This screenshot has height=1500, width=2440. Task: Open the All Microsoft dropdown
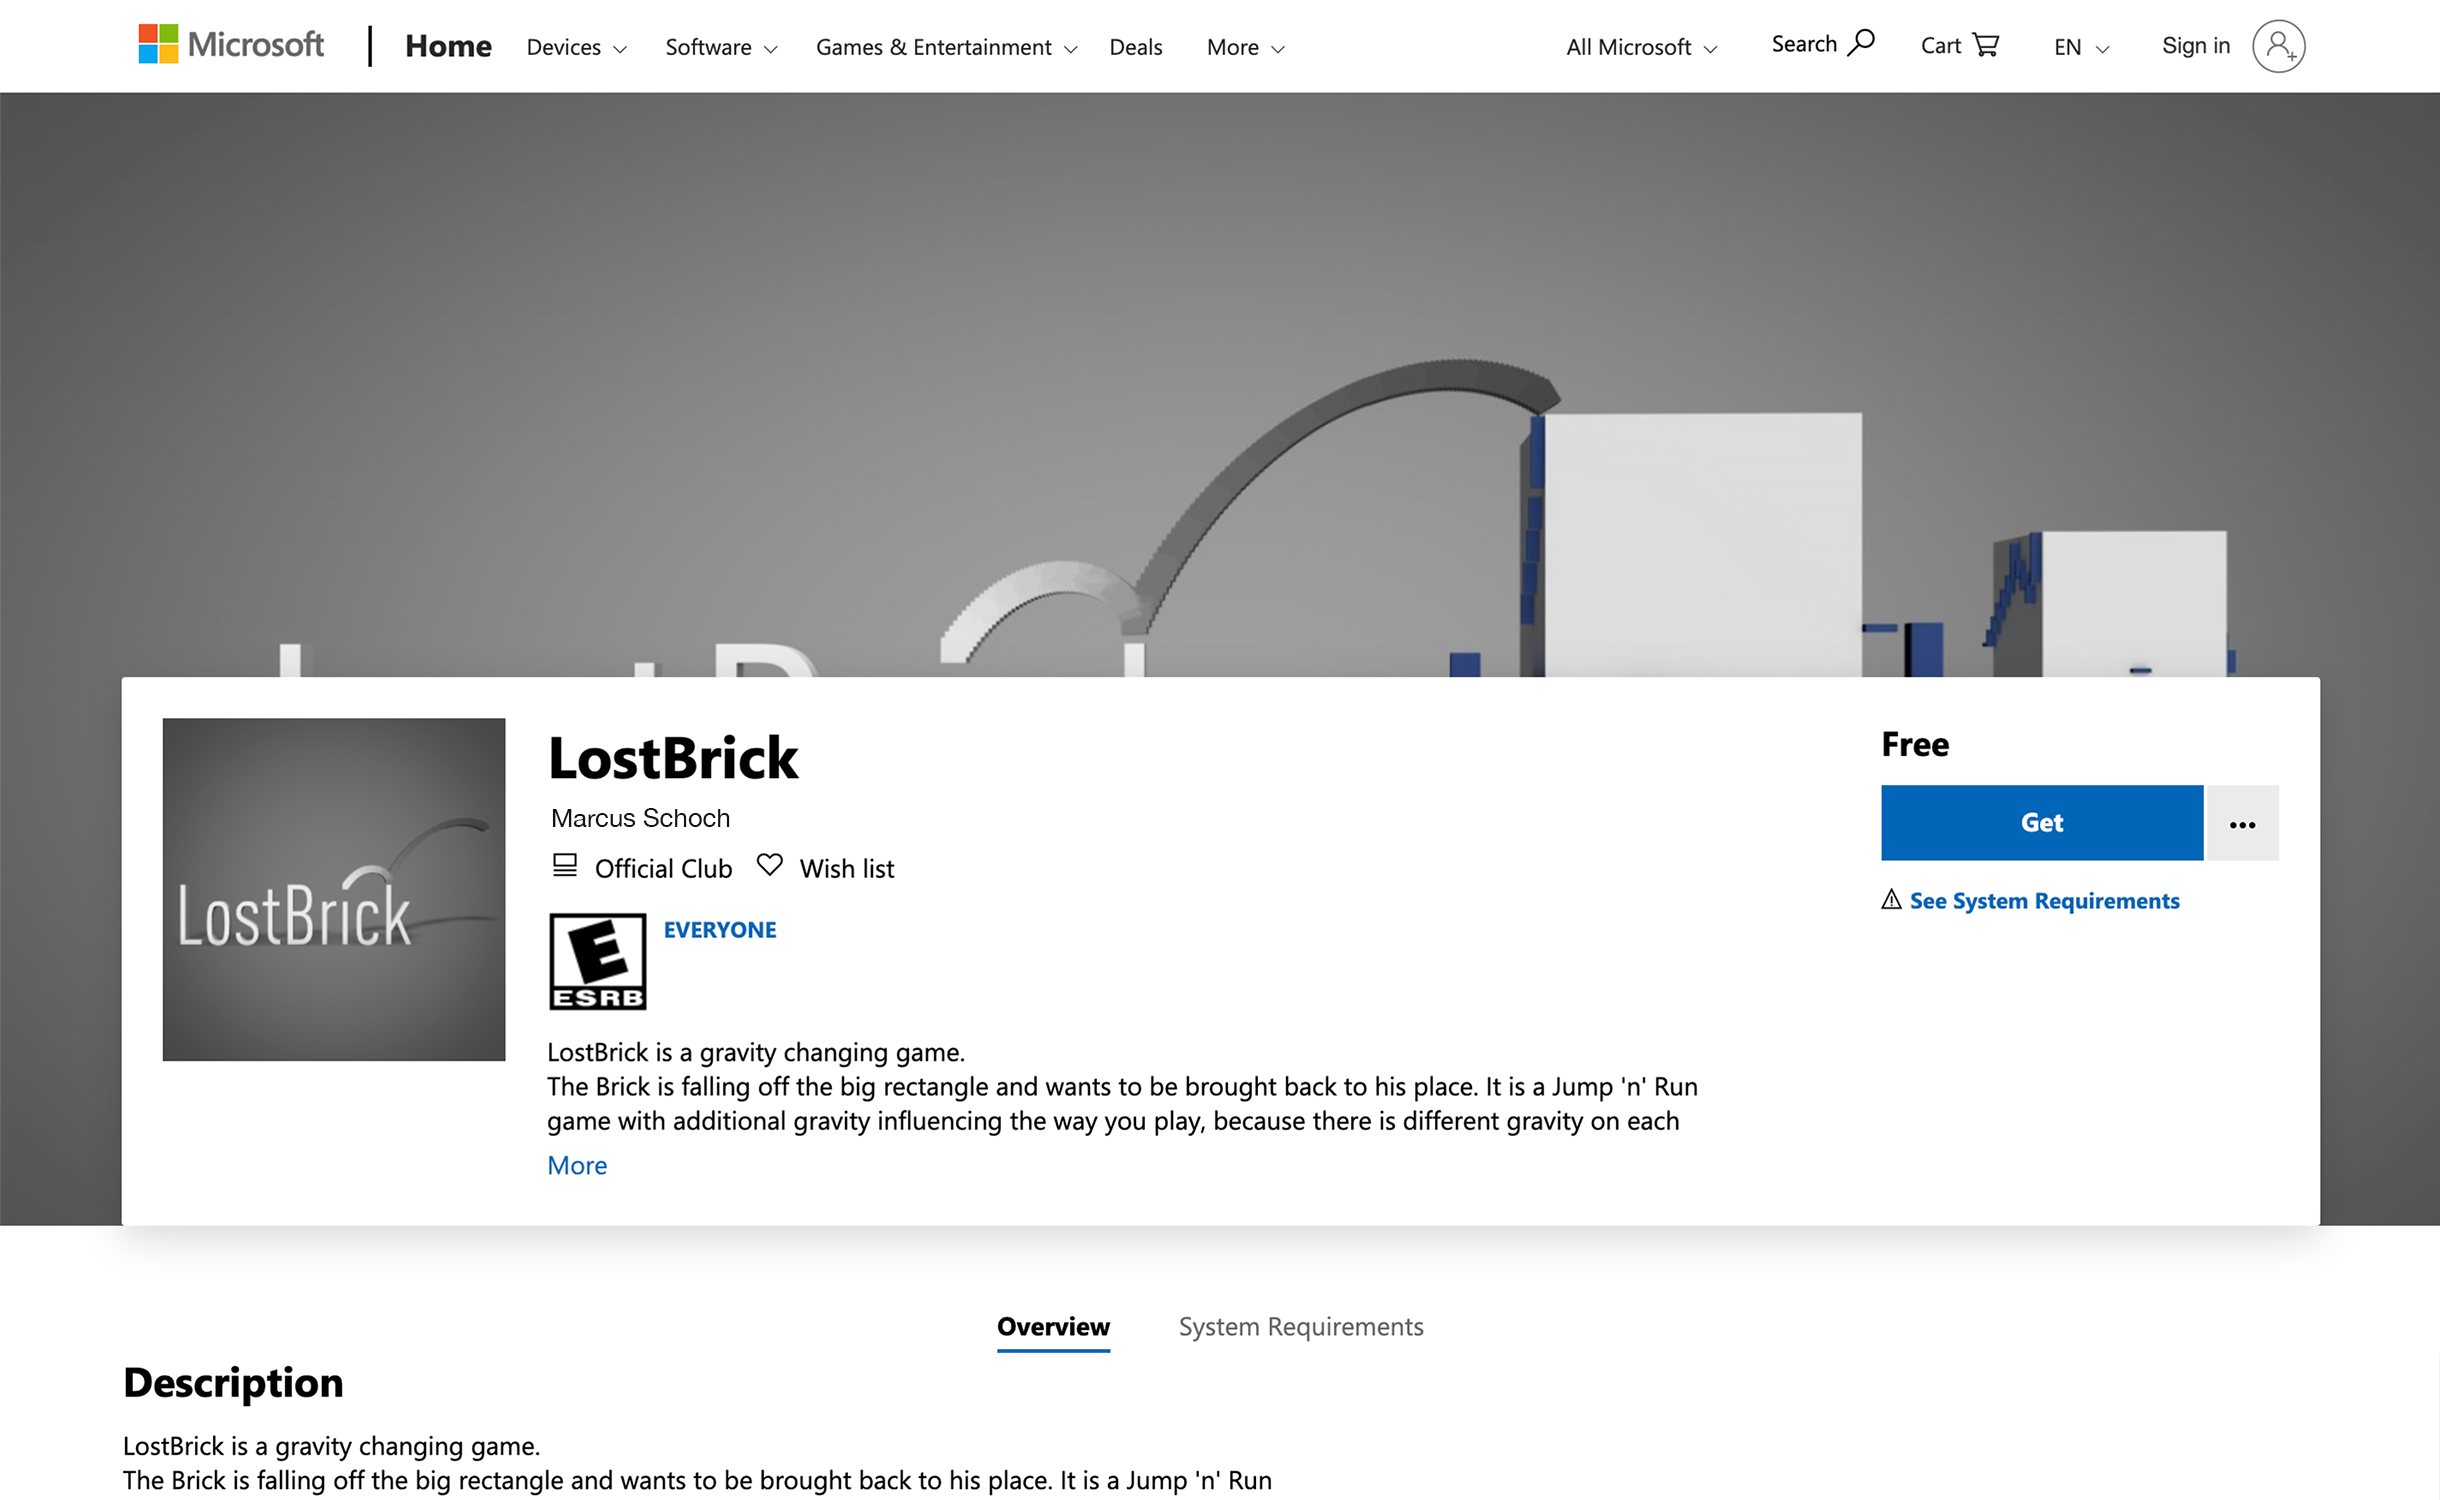(1640, 47)
